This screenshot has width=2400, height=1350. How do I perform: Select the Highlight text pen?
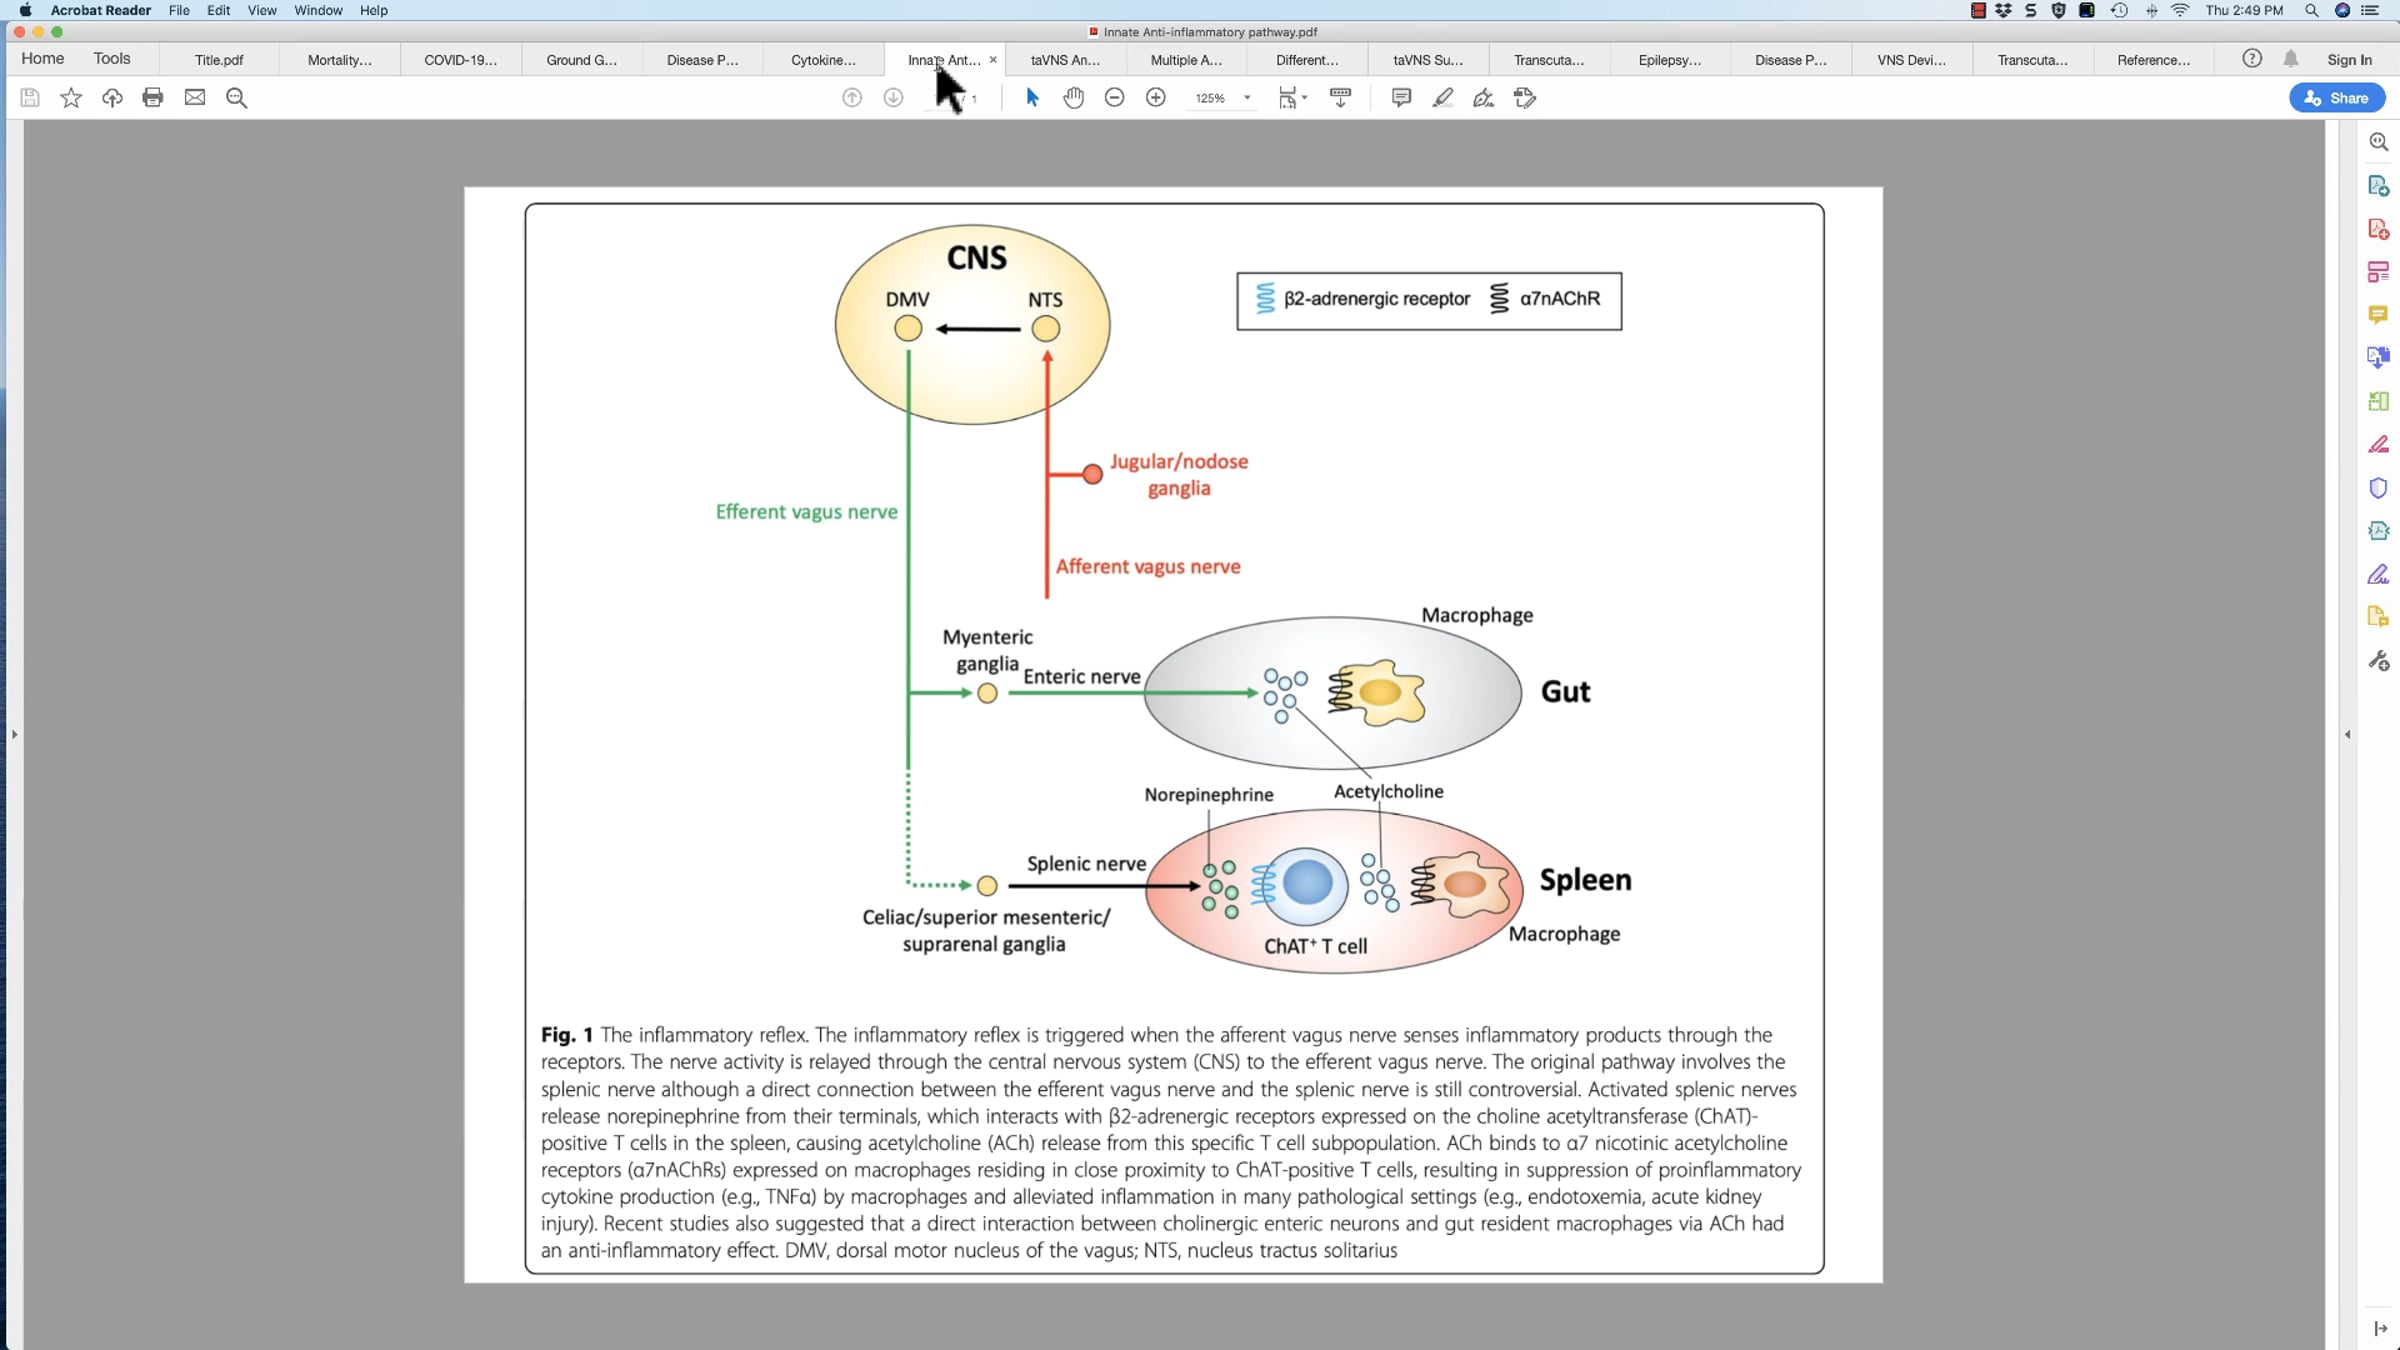(x=1443, y=97)
